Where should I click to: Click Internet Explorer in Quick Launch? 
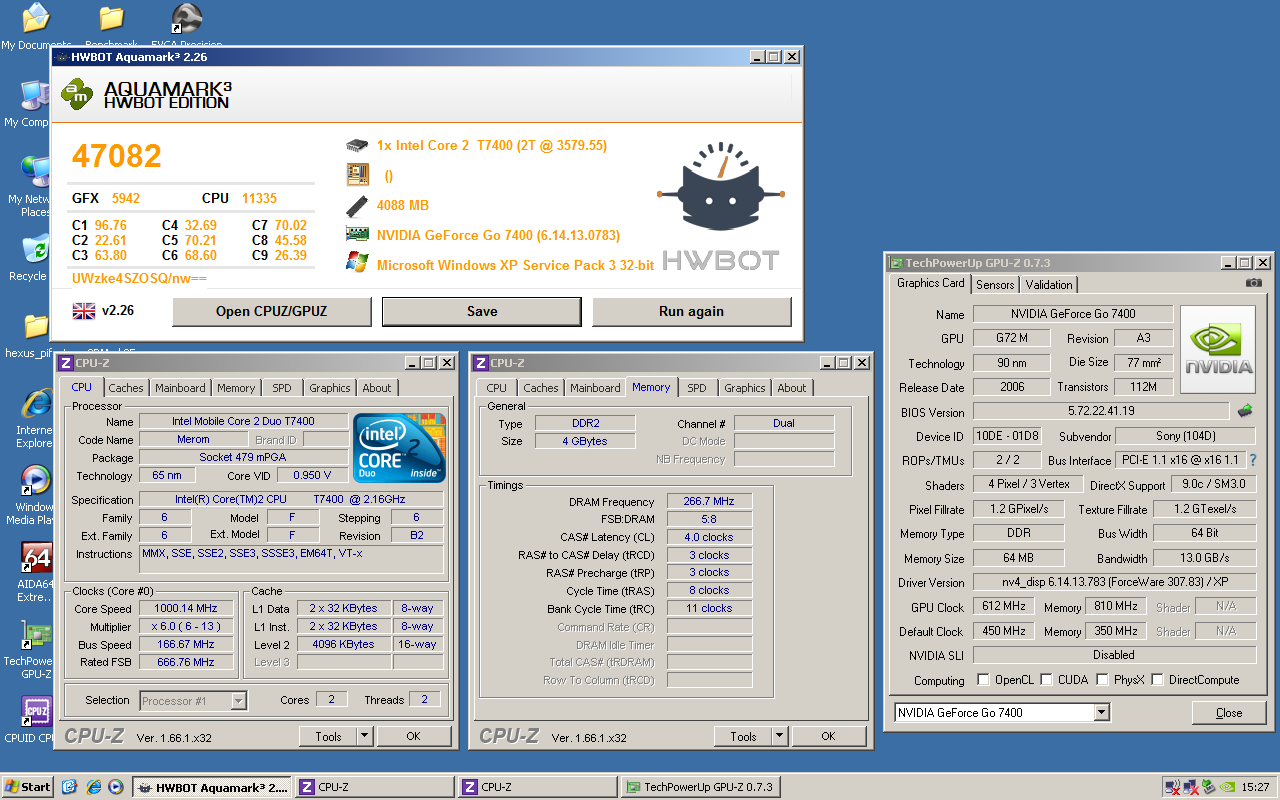click(x=93, y=787)
